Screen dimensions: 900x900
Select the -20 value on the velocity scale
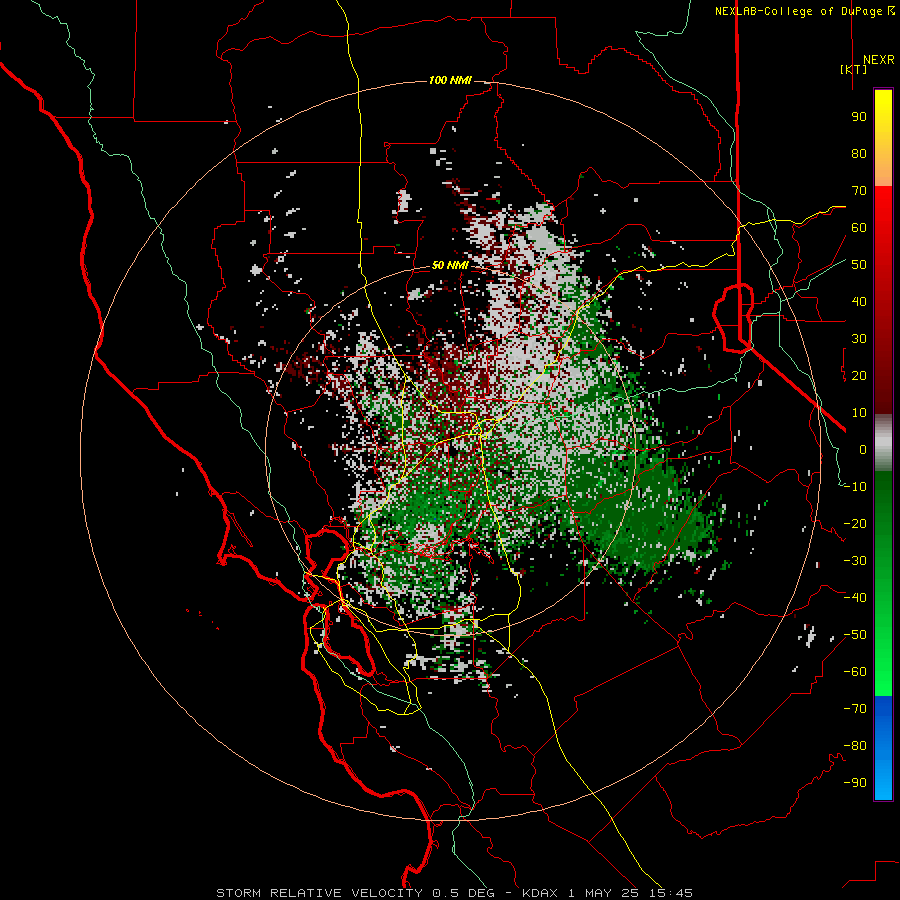pyautogui.click(x=855, y=523)
